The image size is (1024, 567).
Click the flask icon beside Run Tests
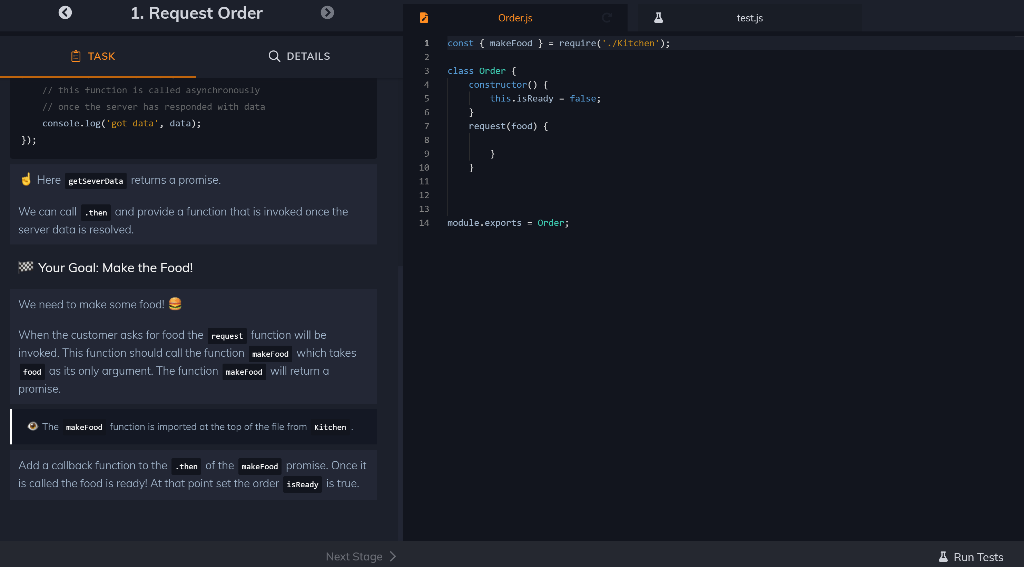tap(943, 557)
